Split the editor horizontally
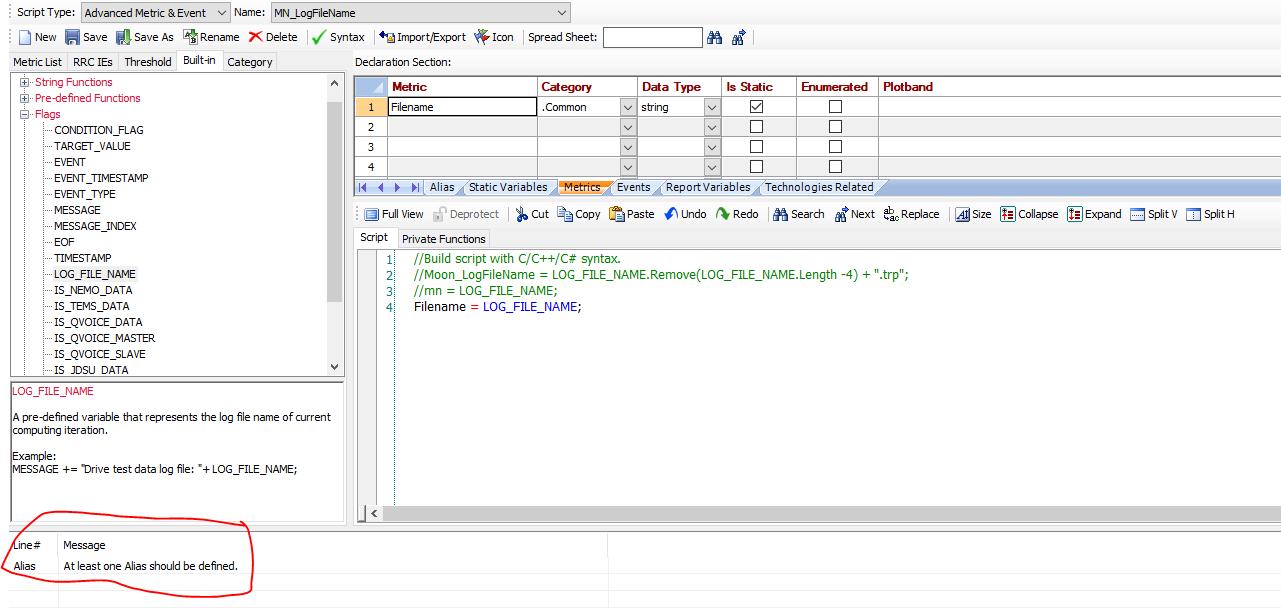Image resolution: width=1281 pixels, height=608 pixels. 1209,213
